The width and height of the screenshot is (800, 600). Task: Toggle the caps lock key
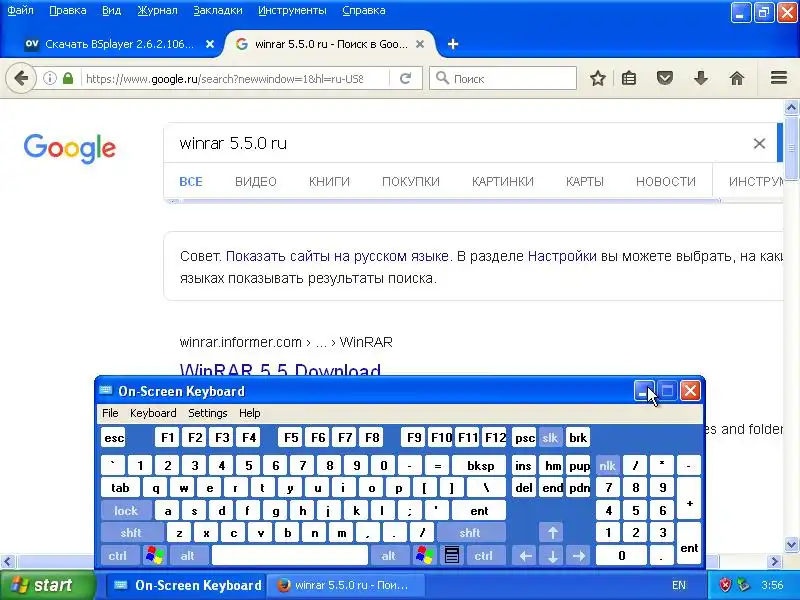pyautogui.click(x=126, y=511)
